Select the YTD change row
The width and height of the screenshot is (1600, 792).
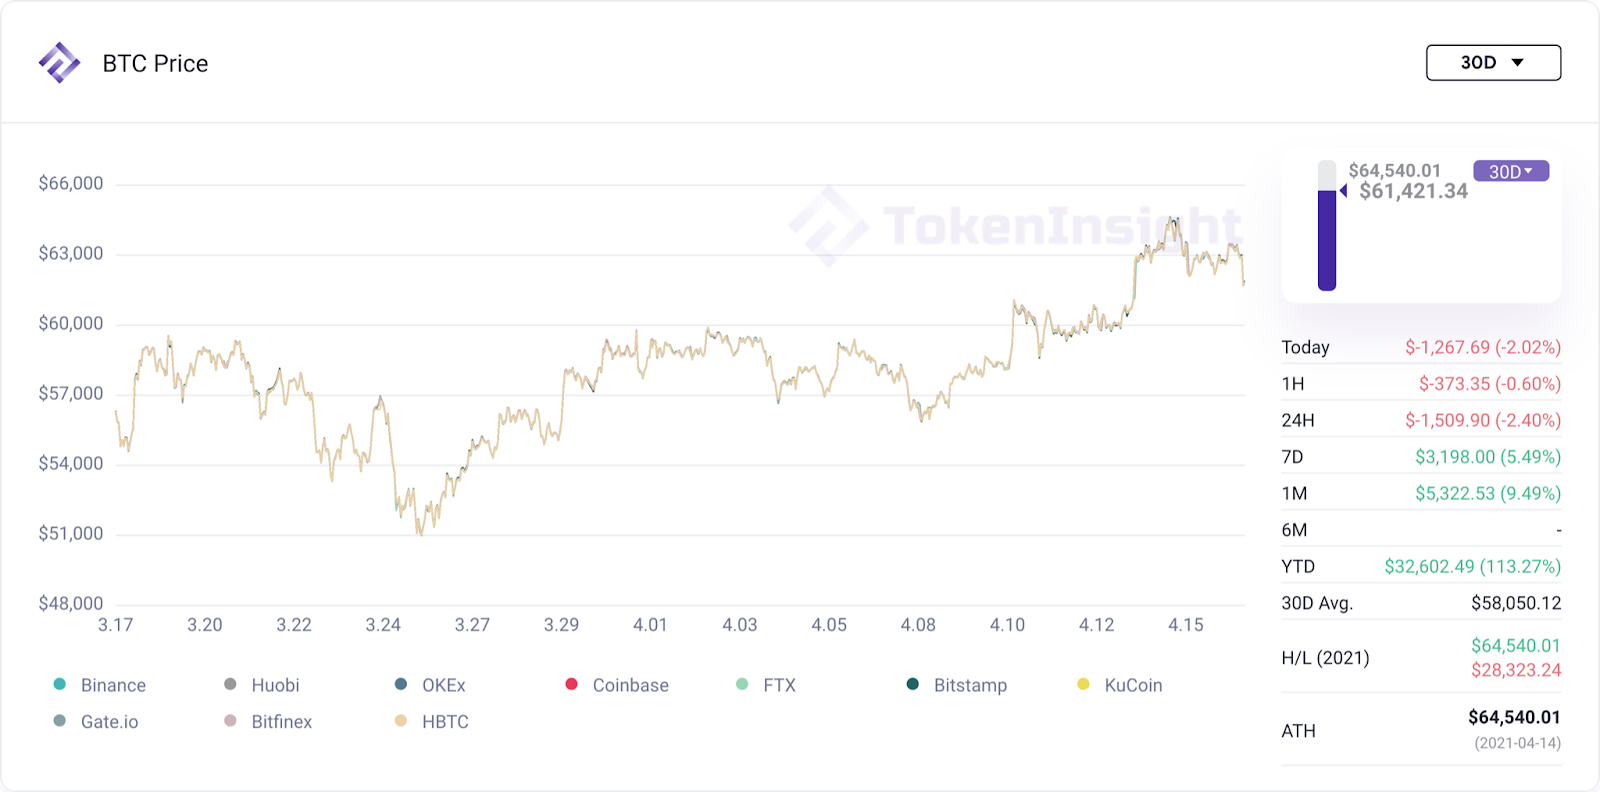coord(1421,566)
